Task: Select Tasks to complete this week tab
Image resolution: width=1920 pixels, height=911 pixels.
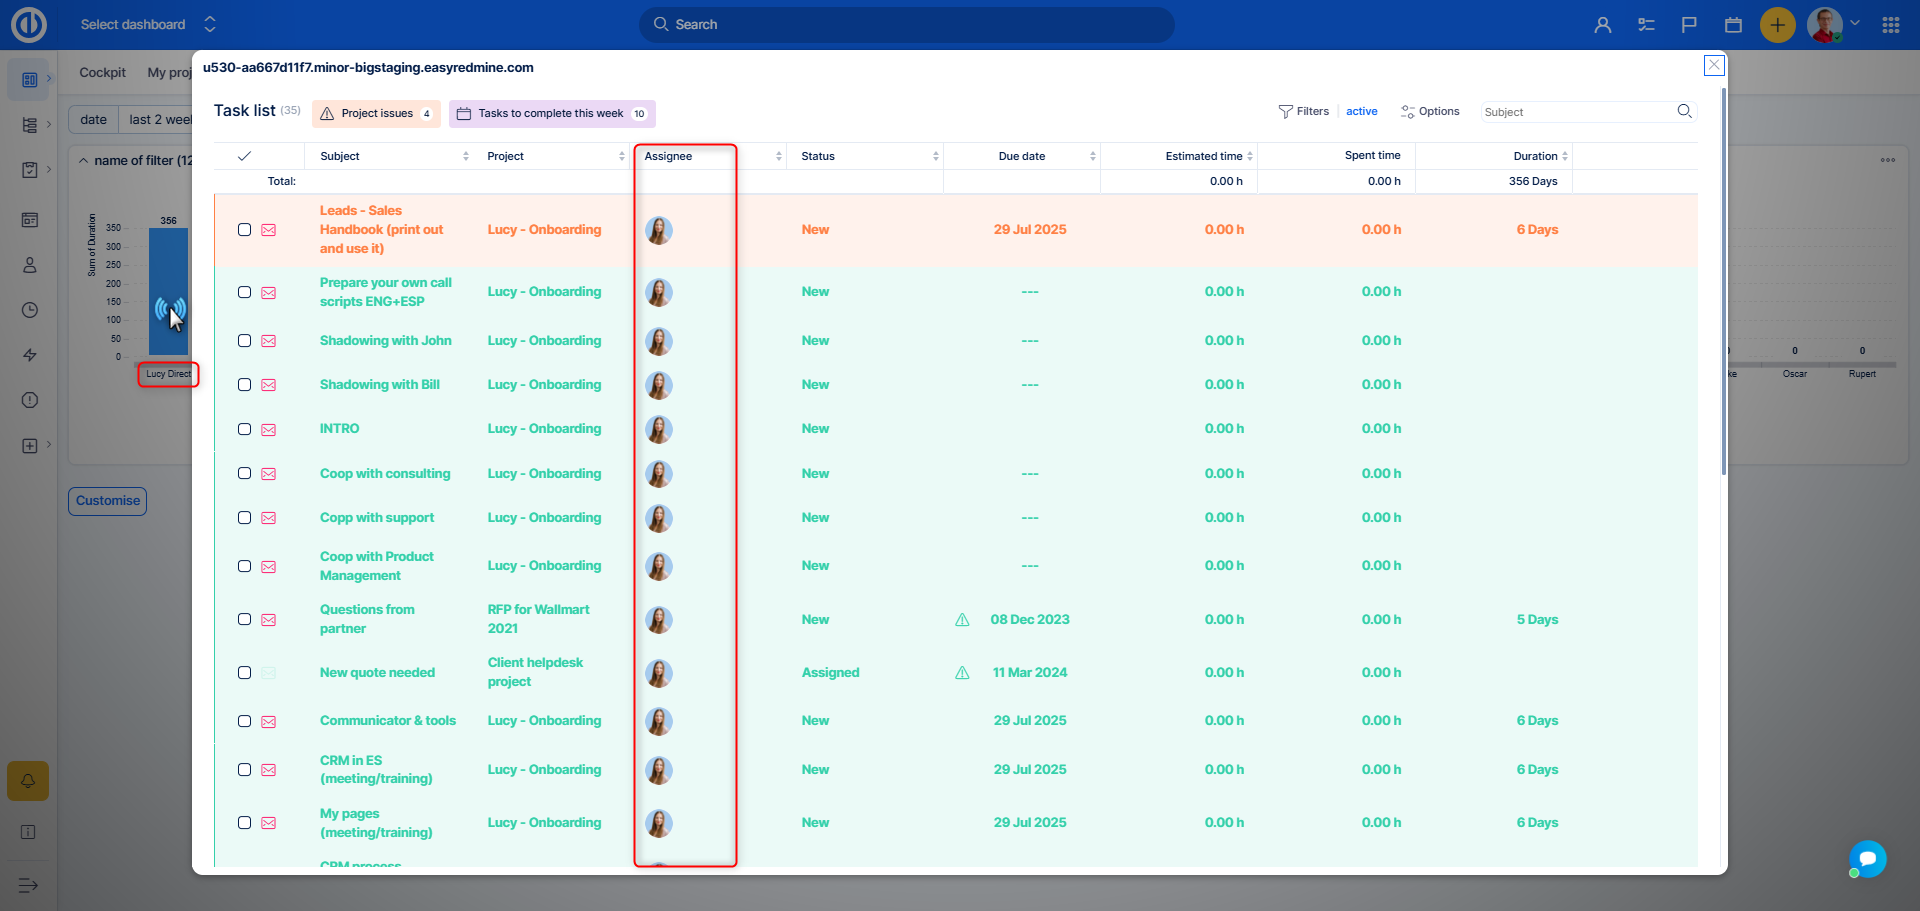Action: [x=551, y=113]
